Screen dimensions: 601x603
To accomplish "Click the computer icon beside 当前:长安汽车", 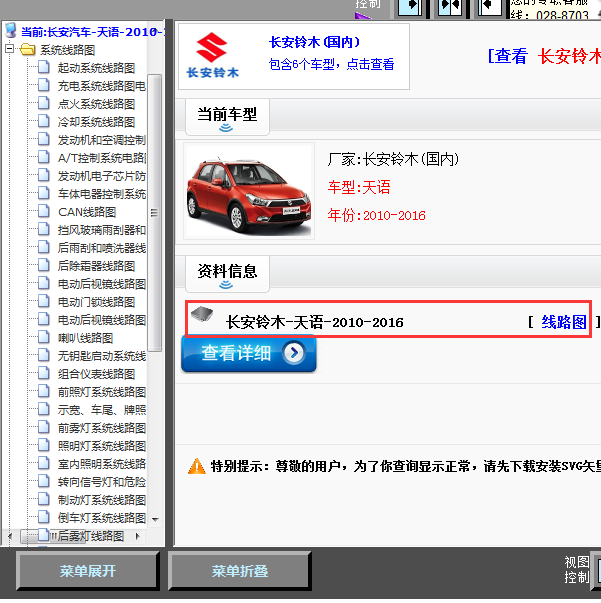I will click(11, 31).
